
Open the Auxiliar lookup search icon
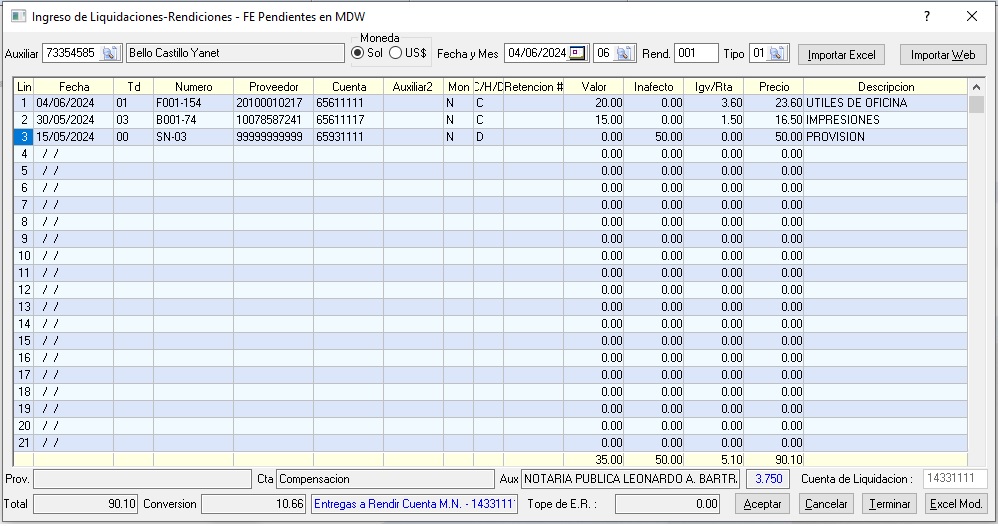pyautogui.click(x=110, y=54)
